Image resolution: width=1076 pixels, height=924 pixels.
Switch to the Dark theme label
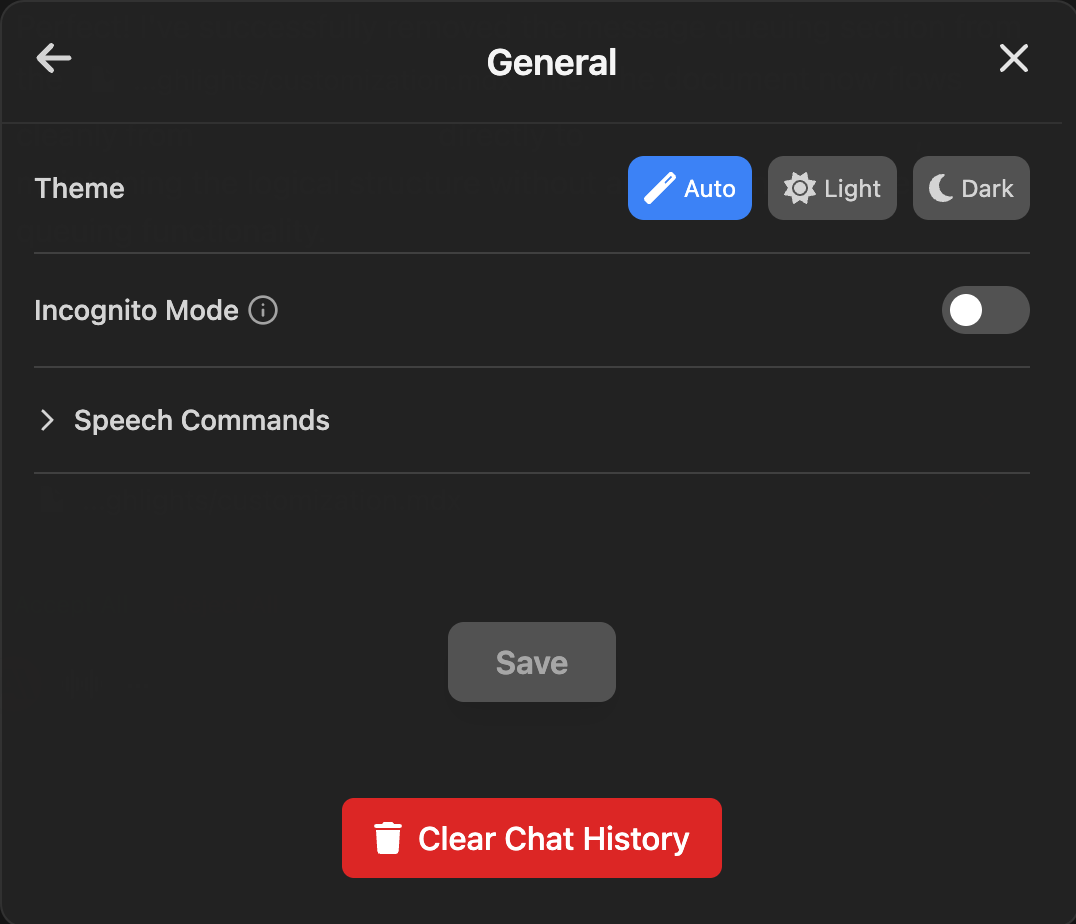[x=987, y=188]
